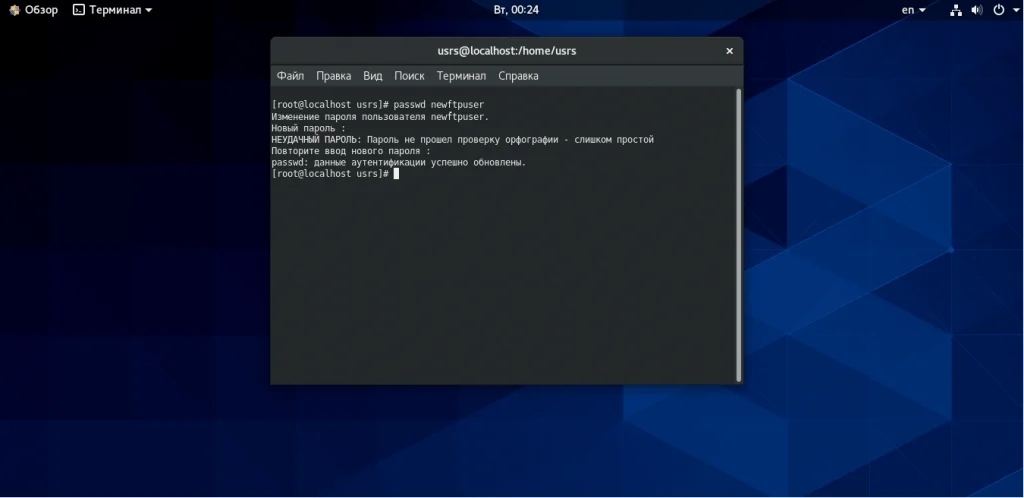The image size is (1024, 498).
Task: Open the Правка menu
Action: (333, 76)
